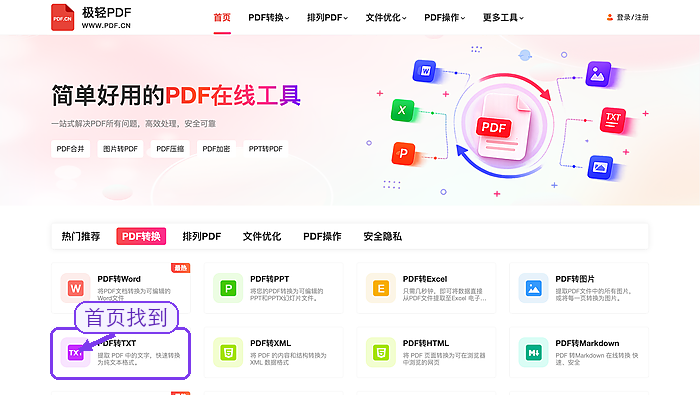Switch to the PDF操作 category tab
Viewport: 700px width, 395px height.
pyautogui.click(x=322, y=236)
